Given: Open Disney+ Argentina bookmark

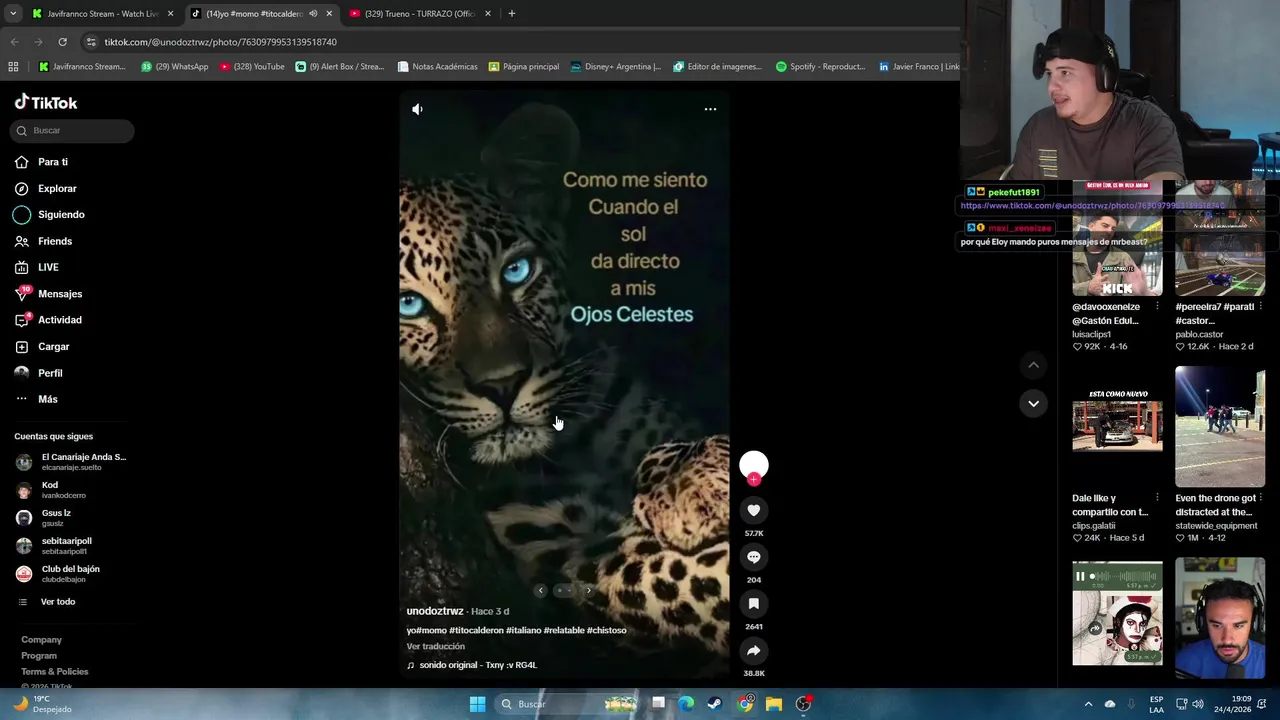Looking at the screenshot, I should (615, 67).
